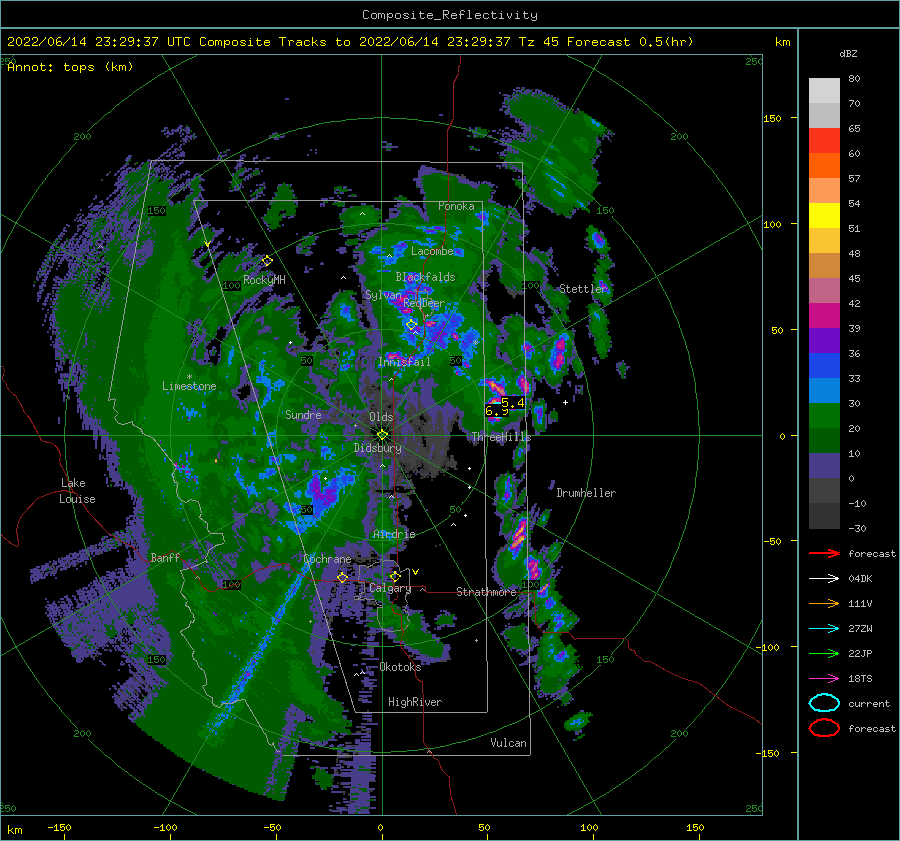The width and height of the screenshot is (900, 841).
Task: Click the Ponoka city label
Action: [456, 206]
